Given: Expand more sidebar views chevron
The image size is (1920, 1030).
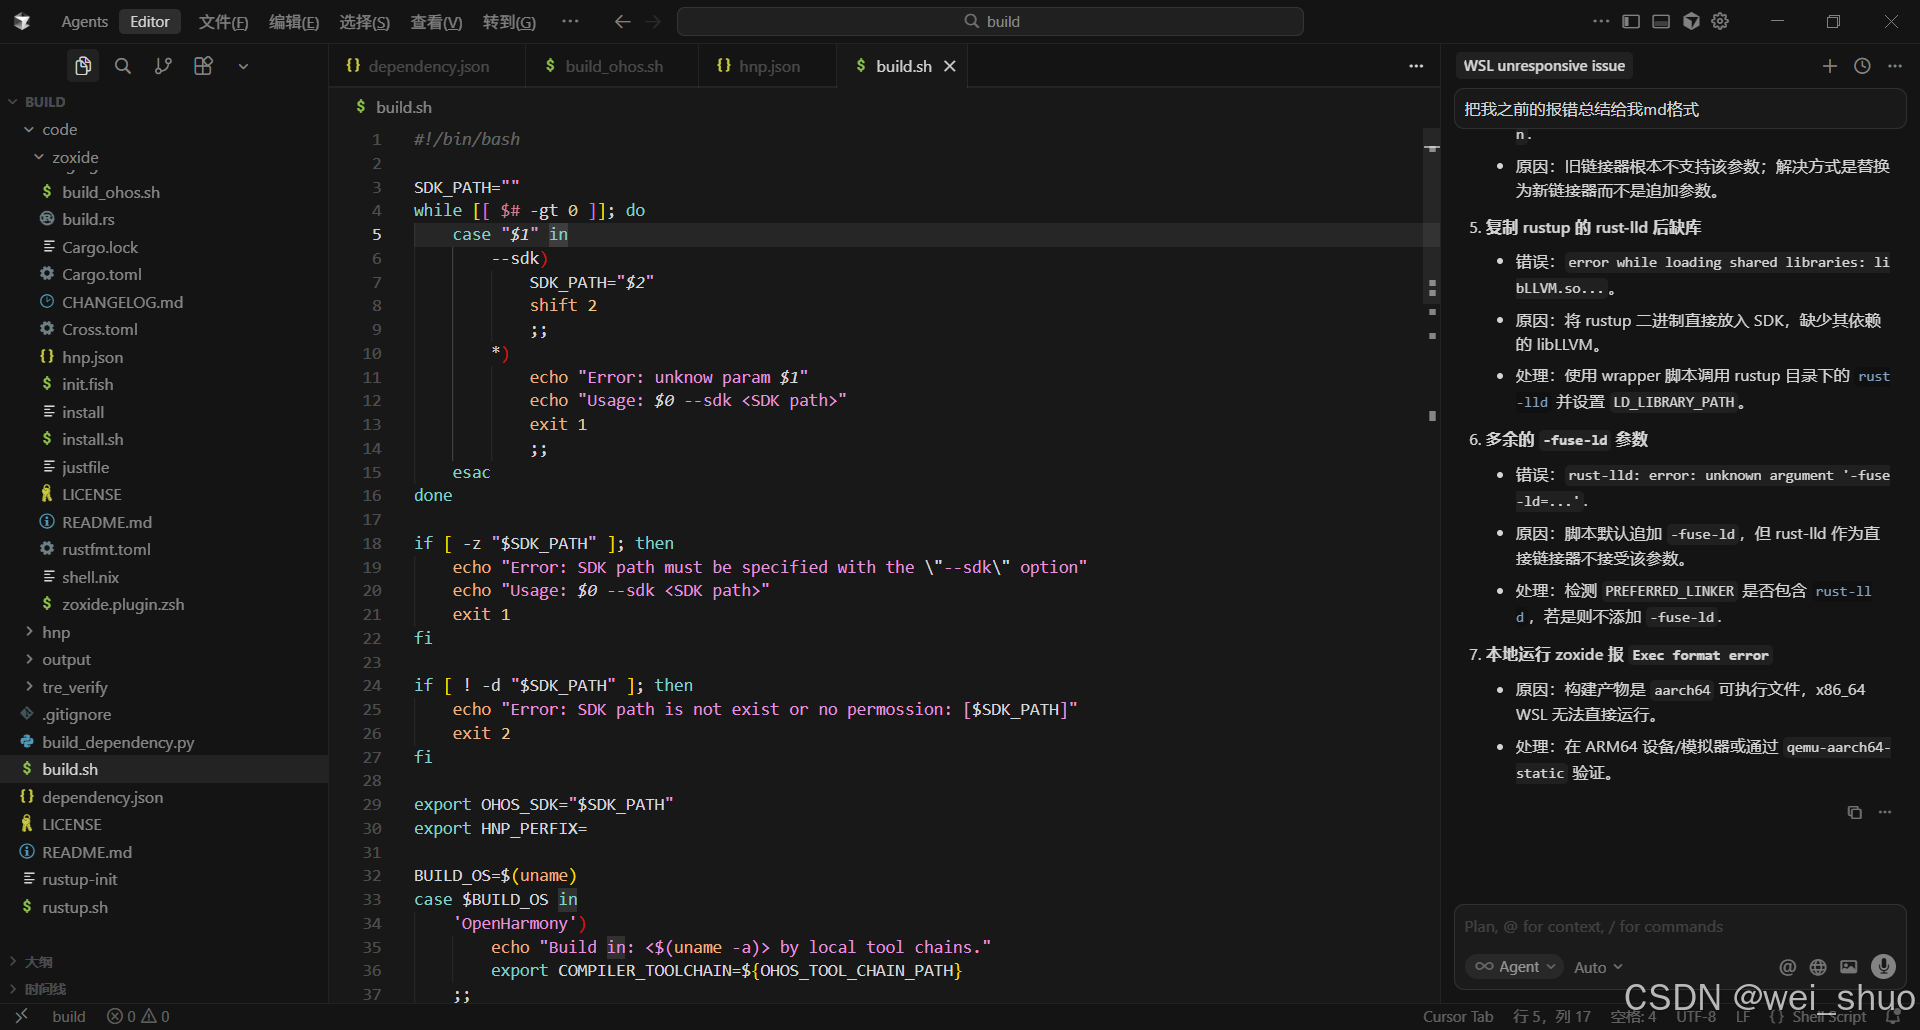Looking at the screenshot, I should (243, 66).
